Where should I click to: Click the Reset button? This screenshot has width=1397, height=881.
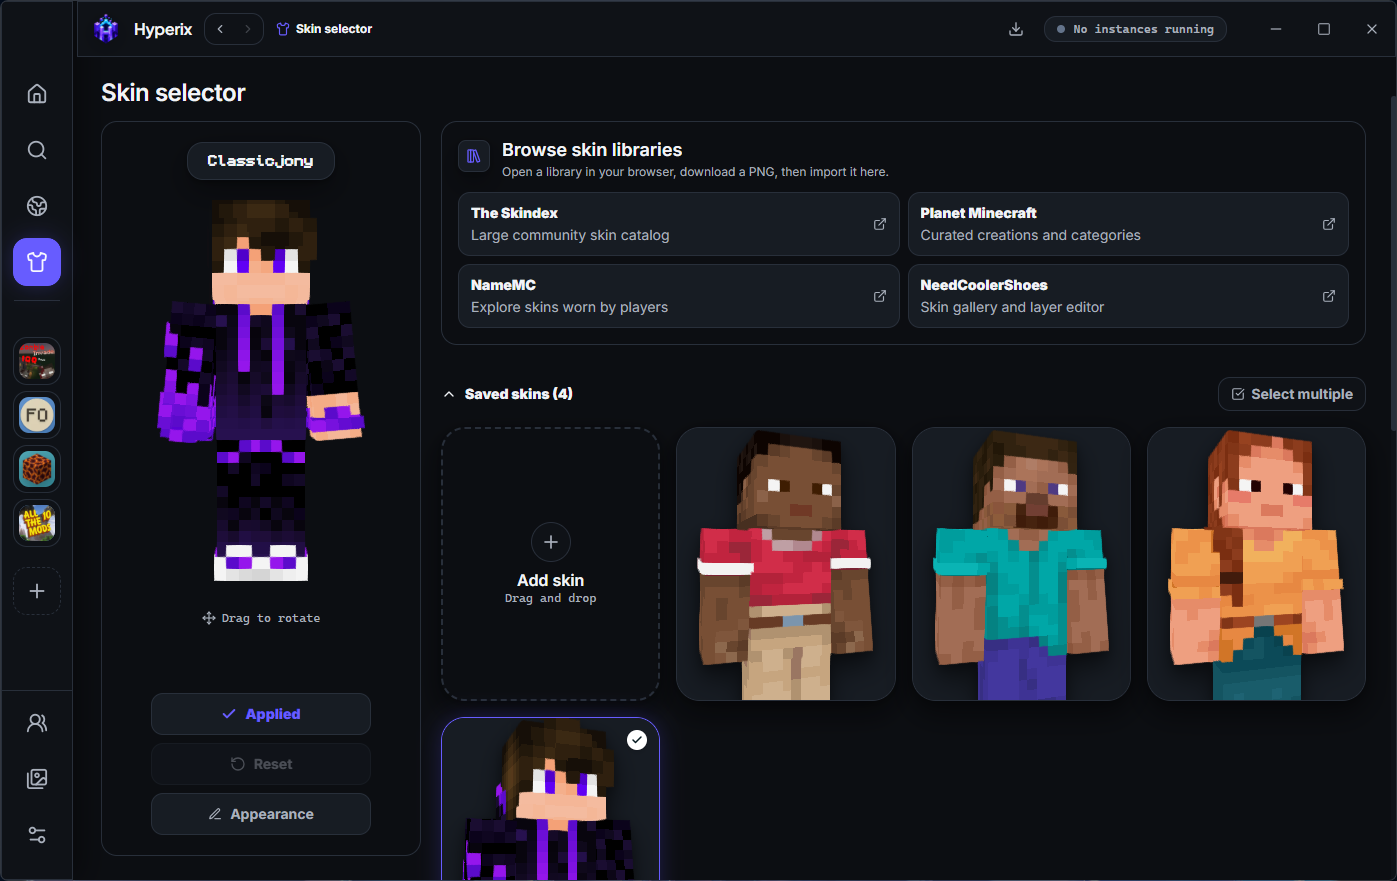pyautogui.click(x=261, y=764)
